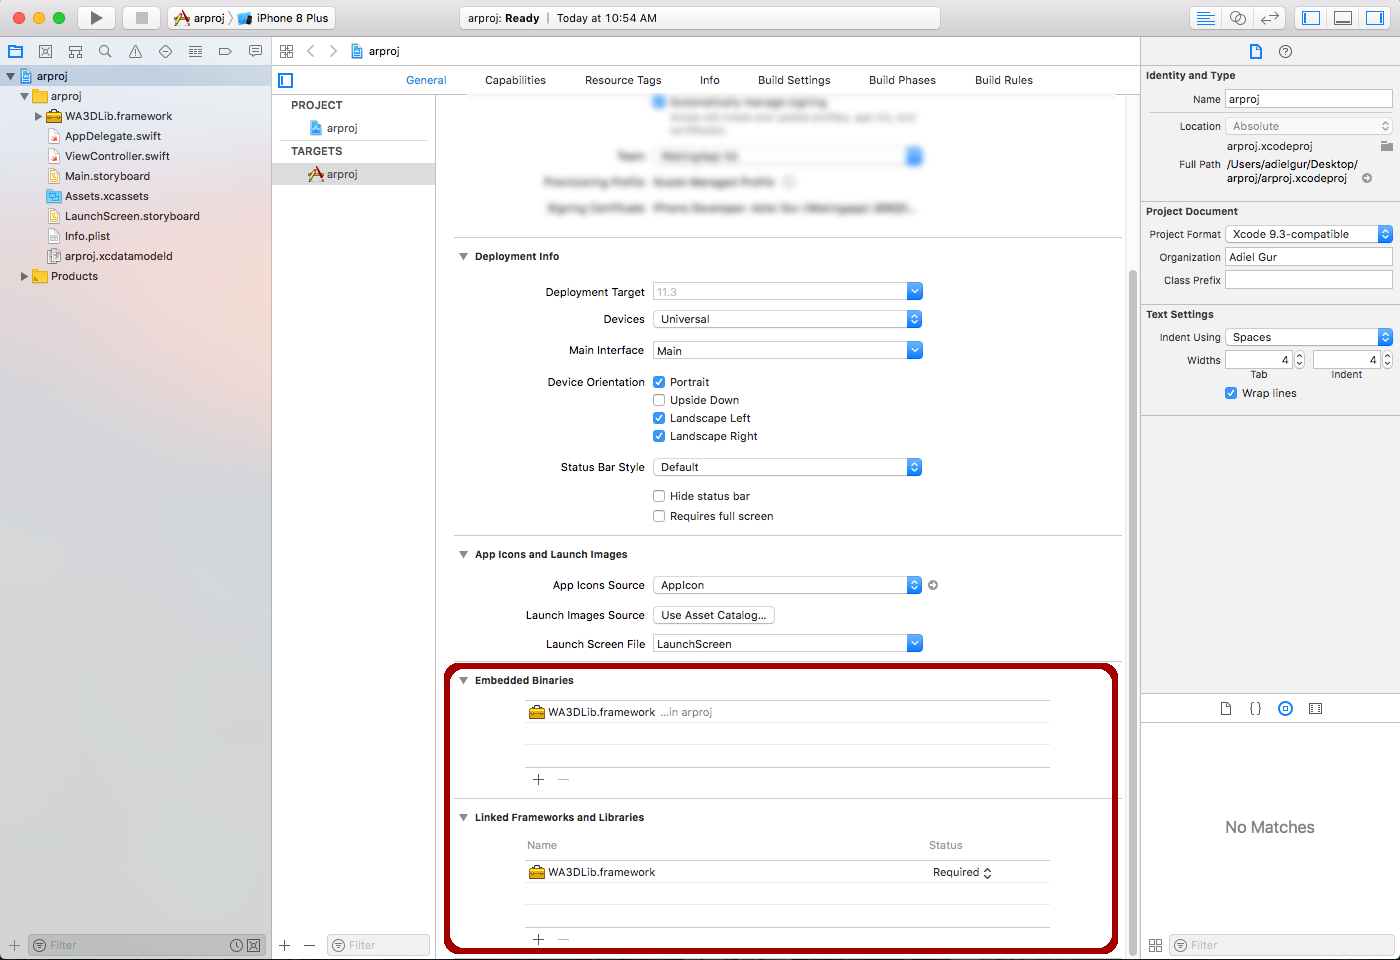Open the Report navigator
The image size is (1400, 960).
[x=255, y=51]
